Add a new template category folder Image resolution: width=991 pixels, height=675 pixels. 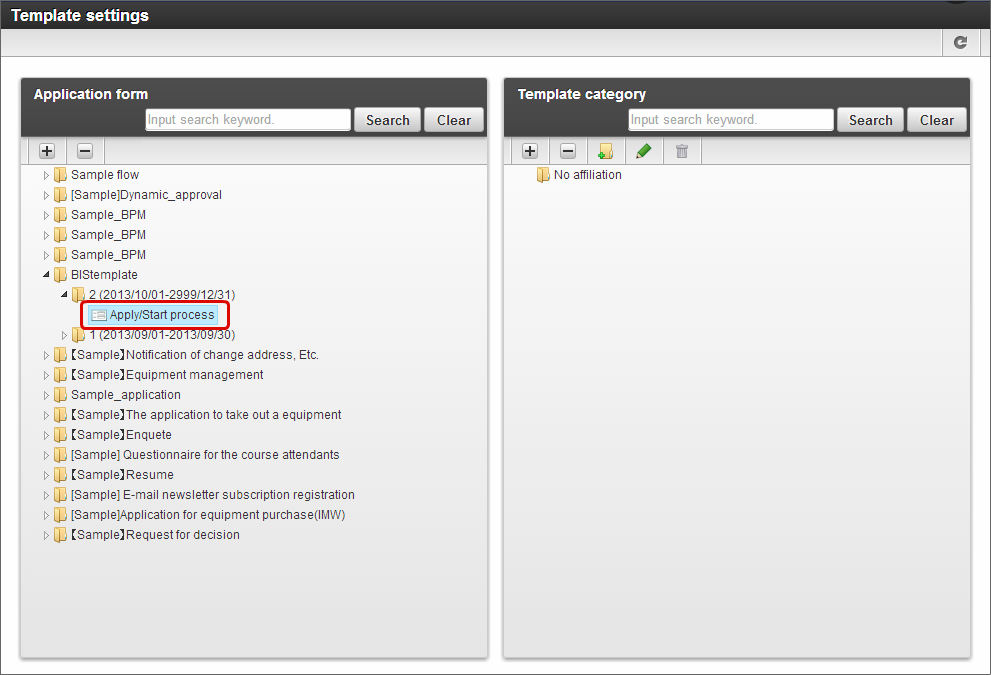[605, 151]
